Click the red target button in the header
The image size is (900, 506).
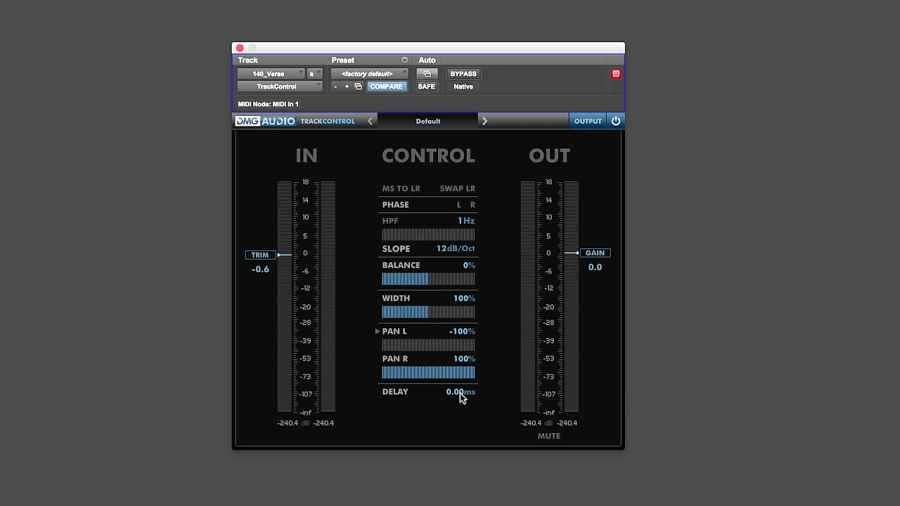[616, 73]
